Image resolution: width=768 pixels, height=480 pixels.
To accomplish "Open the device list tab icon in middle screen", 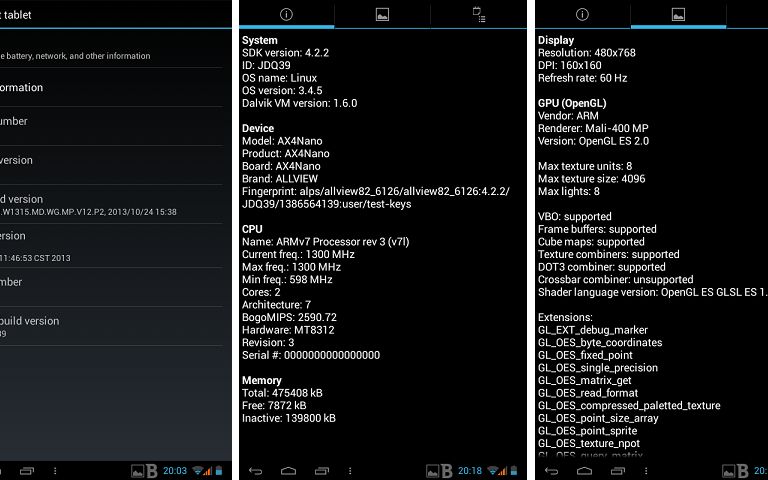I will tap(478, 14).
